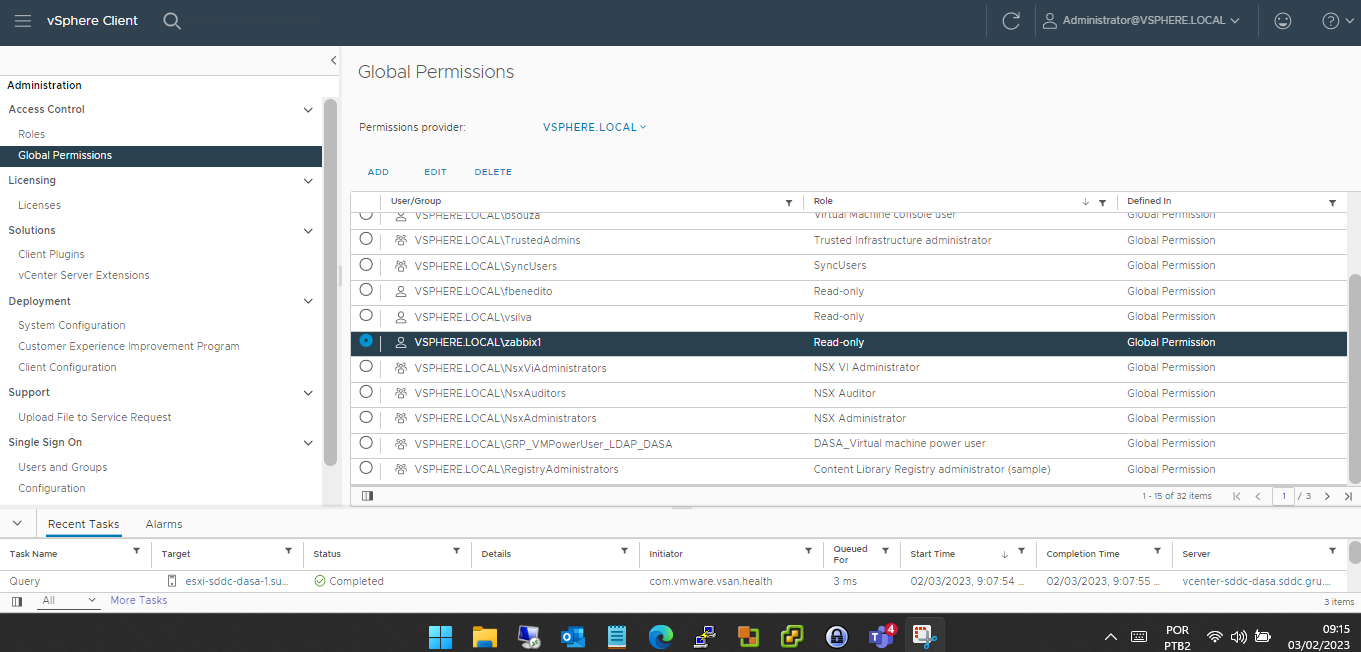Go to previous permissions page

pyautogui.click(x=1258, y=496)
